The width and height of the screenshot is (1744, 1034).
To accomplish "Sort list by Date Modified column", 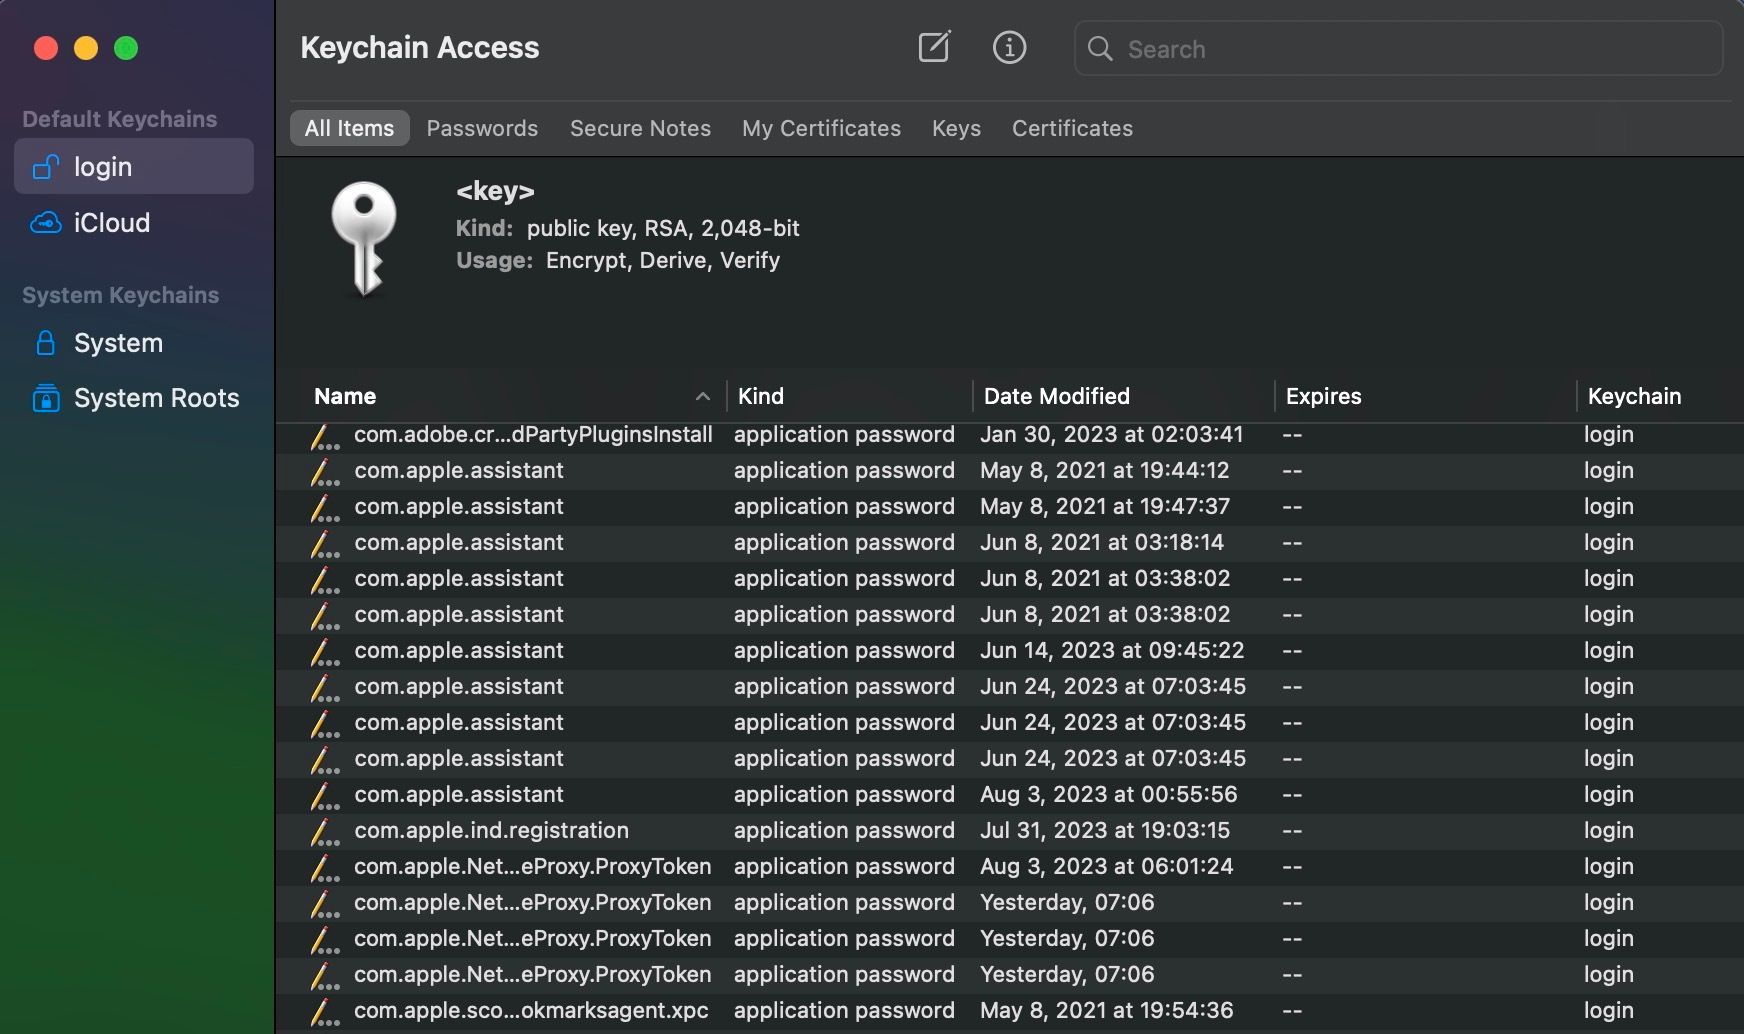I will click(1056, 396).
